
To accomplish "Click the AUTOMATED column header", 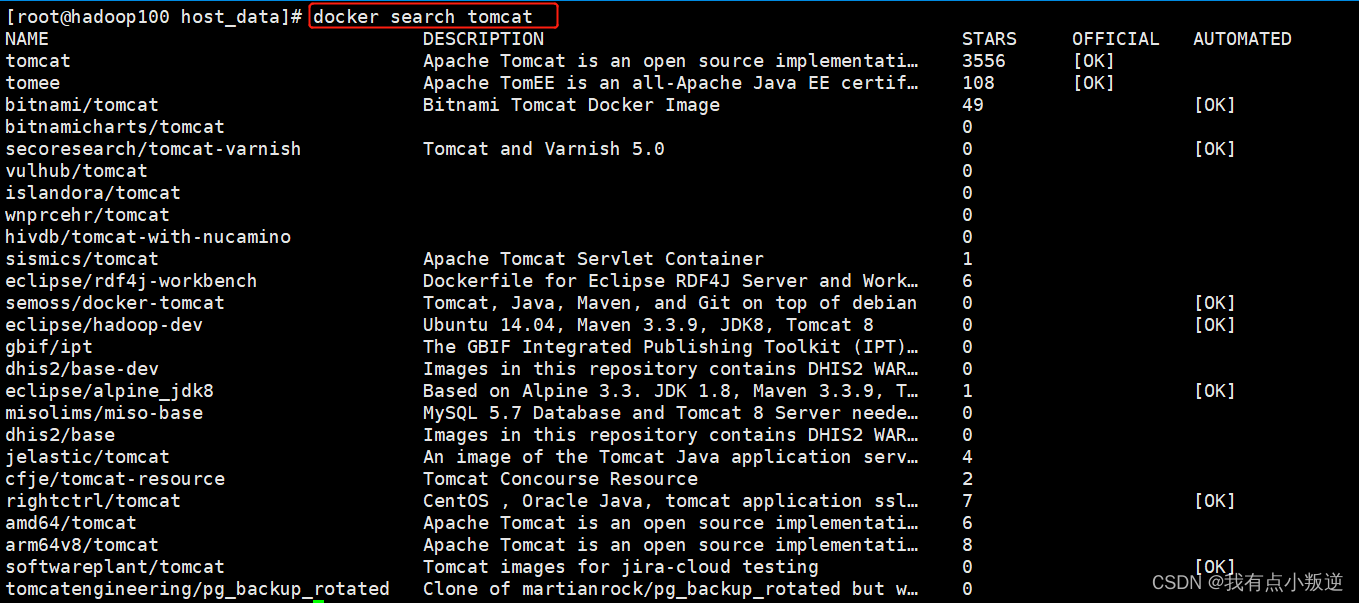I will click(1242, 39).
